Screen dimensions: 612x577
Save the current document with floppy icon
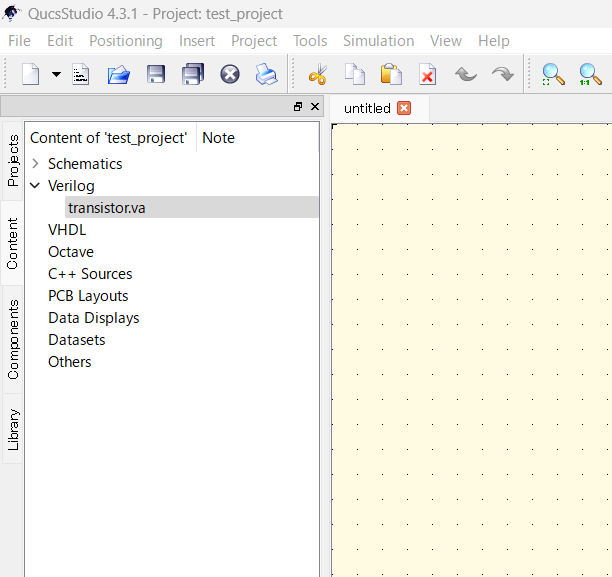point(156,74)
